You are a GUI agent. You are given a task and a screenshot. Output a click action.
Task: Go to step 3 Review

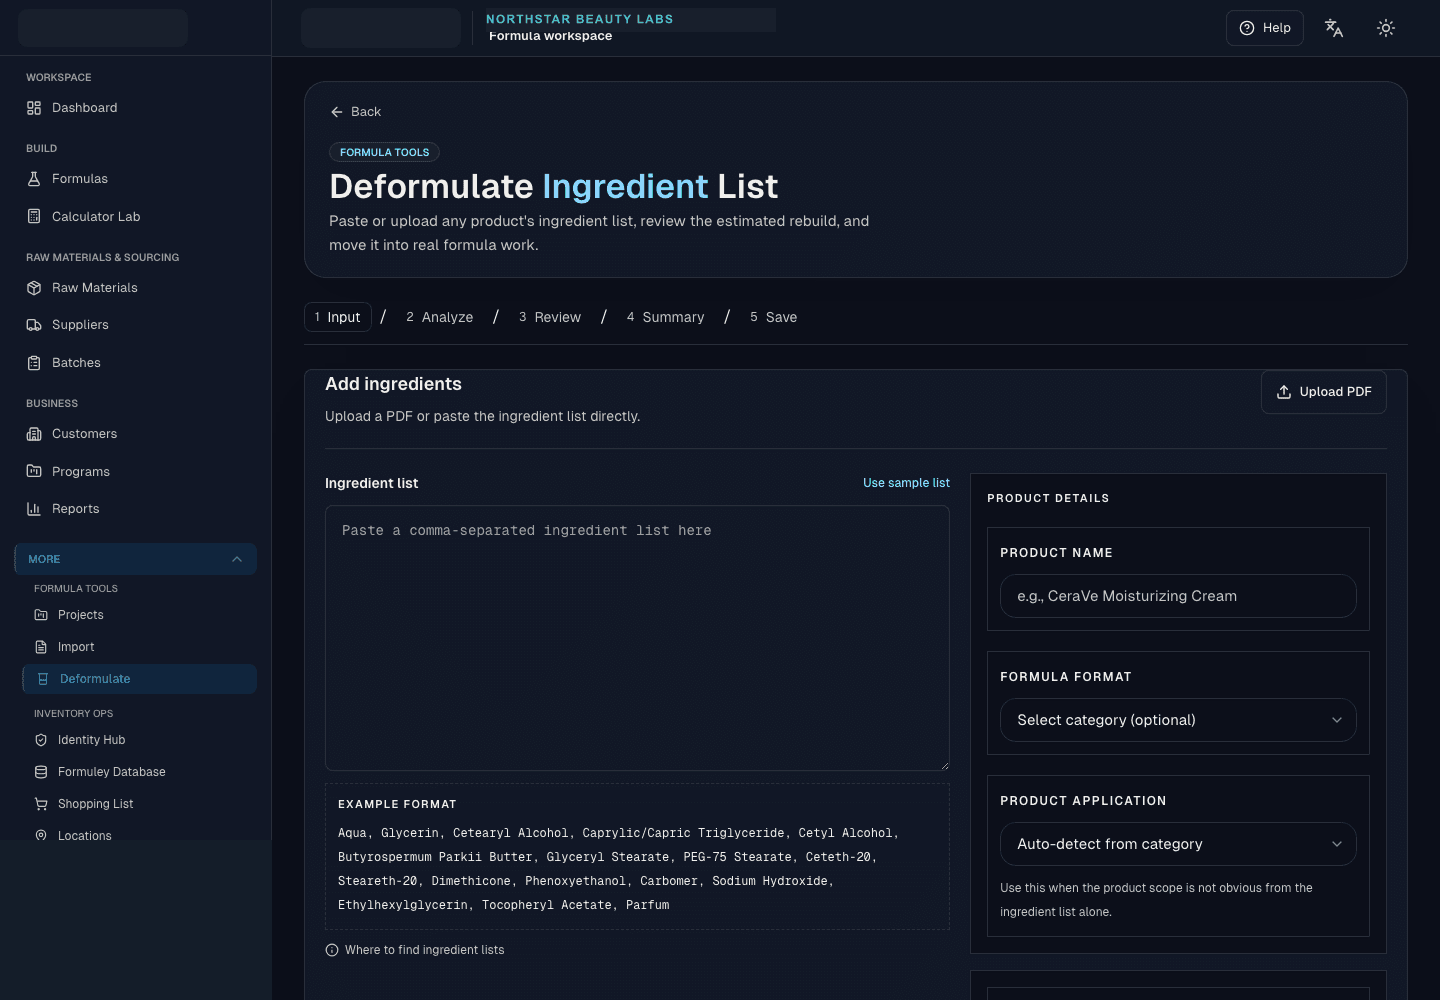[x=550, y=317]
